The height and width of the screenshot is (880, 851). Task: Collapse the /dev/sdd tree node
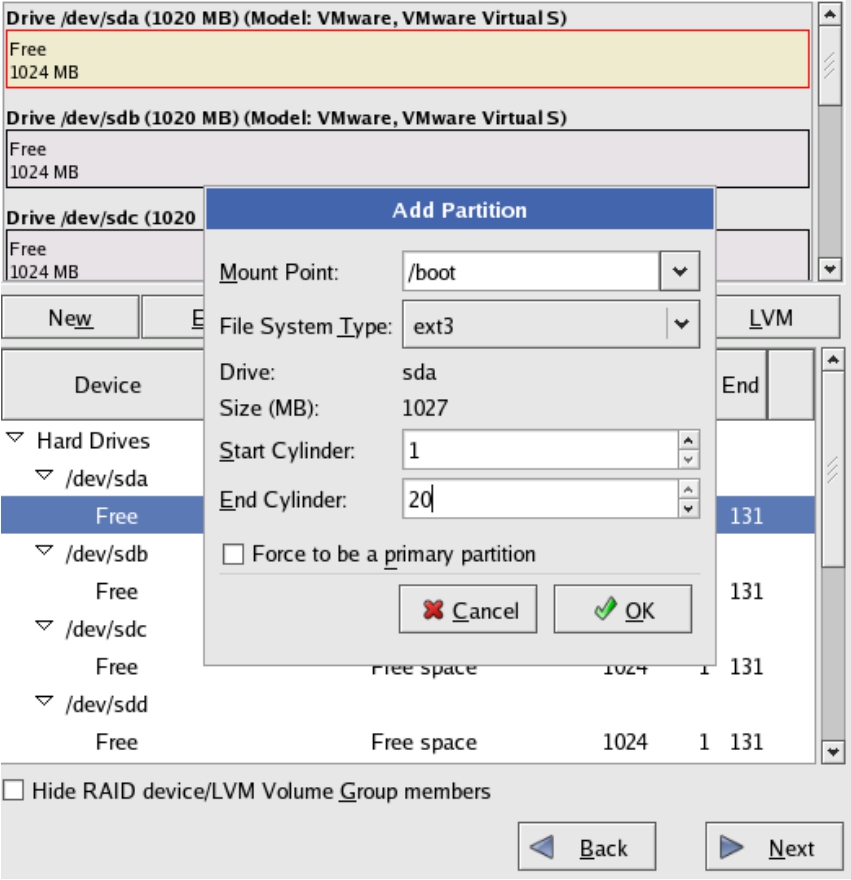click(x=44, y=702)
